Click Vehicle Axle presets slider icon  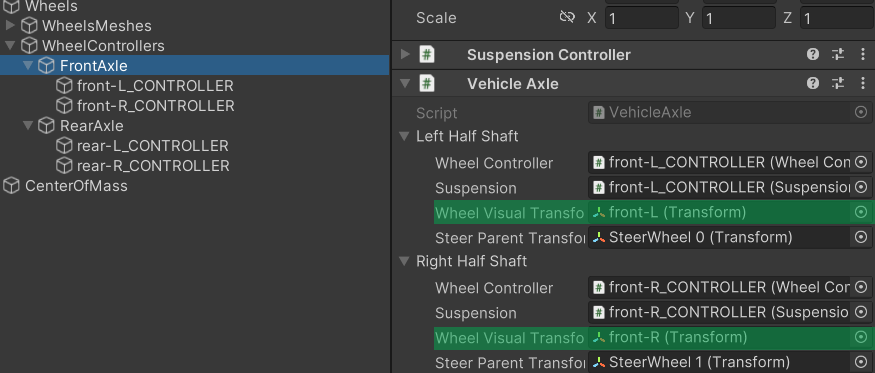(838, 84)
